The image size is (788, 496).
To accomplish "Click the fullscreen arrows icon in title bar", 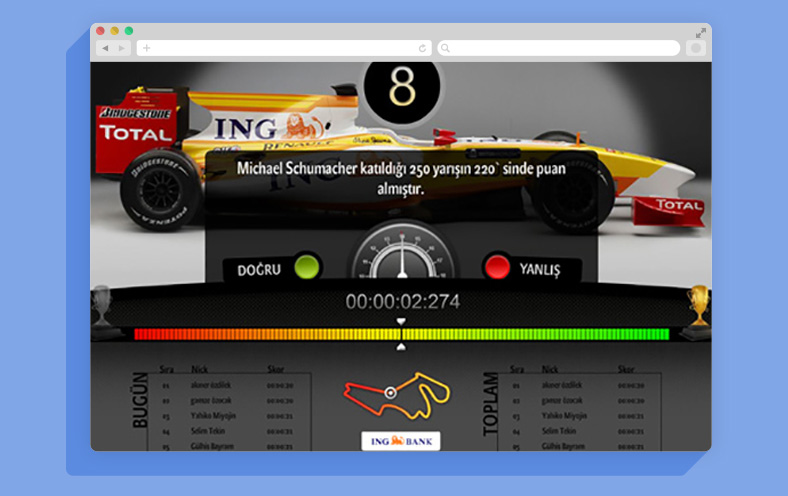I will click(701, 32).
